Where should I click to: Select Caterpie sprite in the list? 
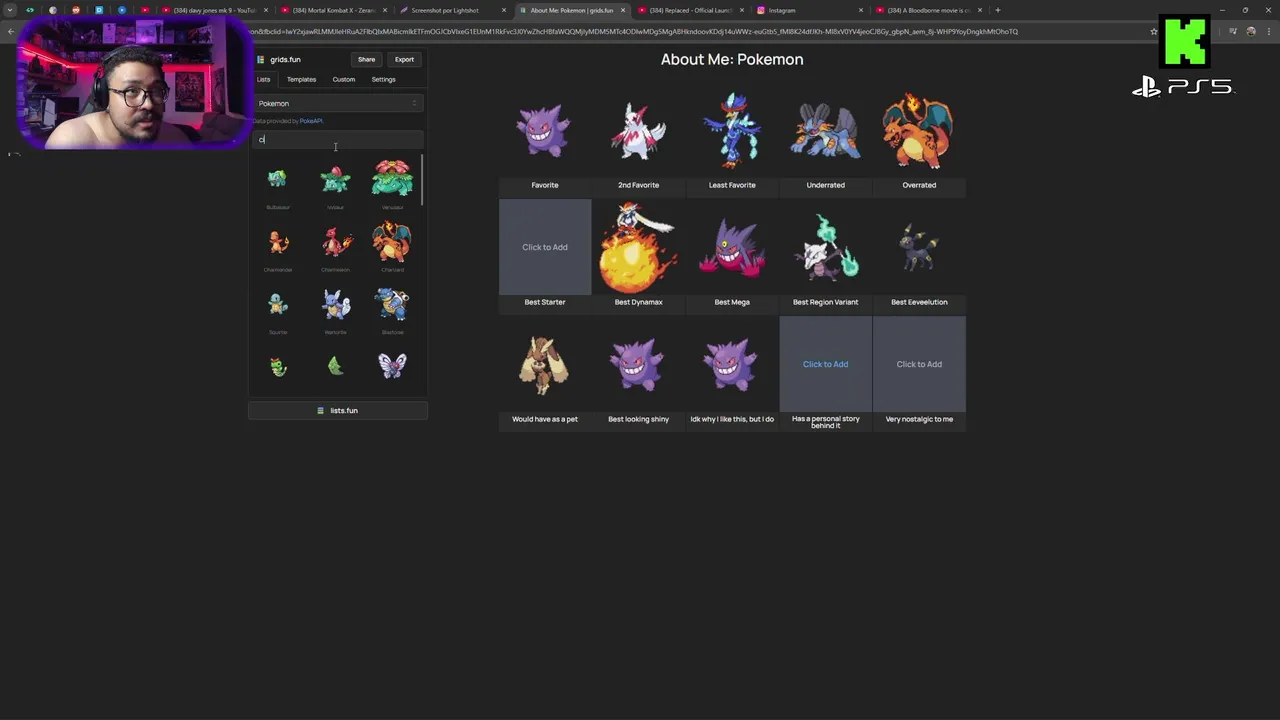point(278,366)
